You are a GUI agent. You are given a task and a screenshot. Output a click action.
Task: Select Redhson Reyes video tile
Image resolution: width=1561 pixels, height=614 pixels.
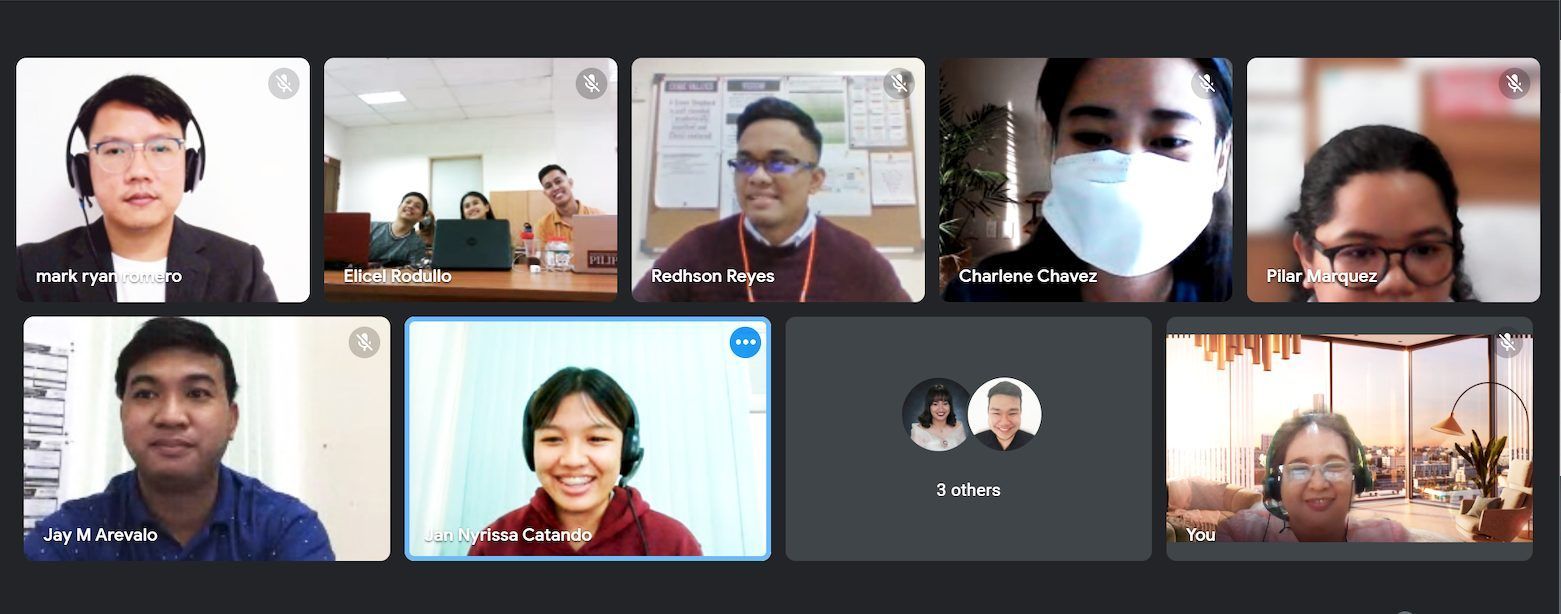778,180
